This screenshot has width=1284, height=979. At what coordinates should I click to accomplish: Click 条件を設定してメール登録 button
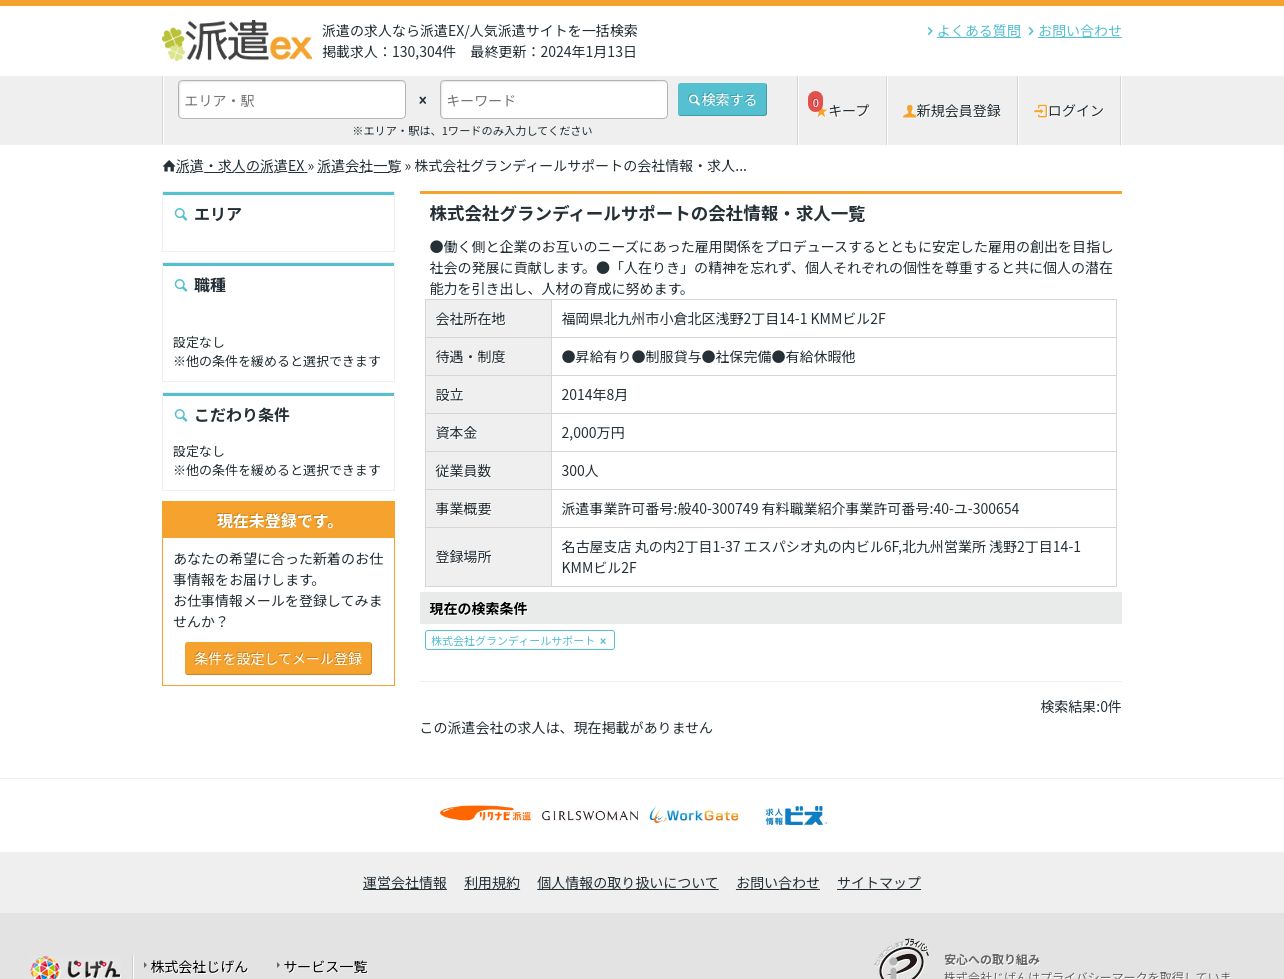[278, 659]
